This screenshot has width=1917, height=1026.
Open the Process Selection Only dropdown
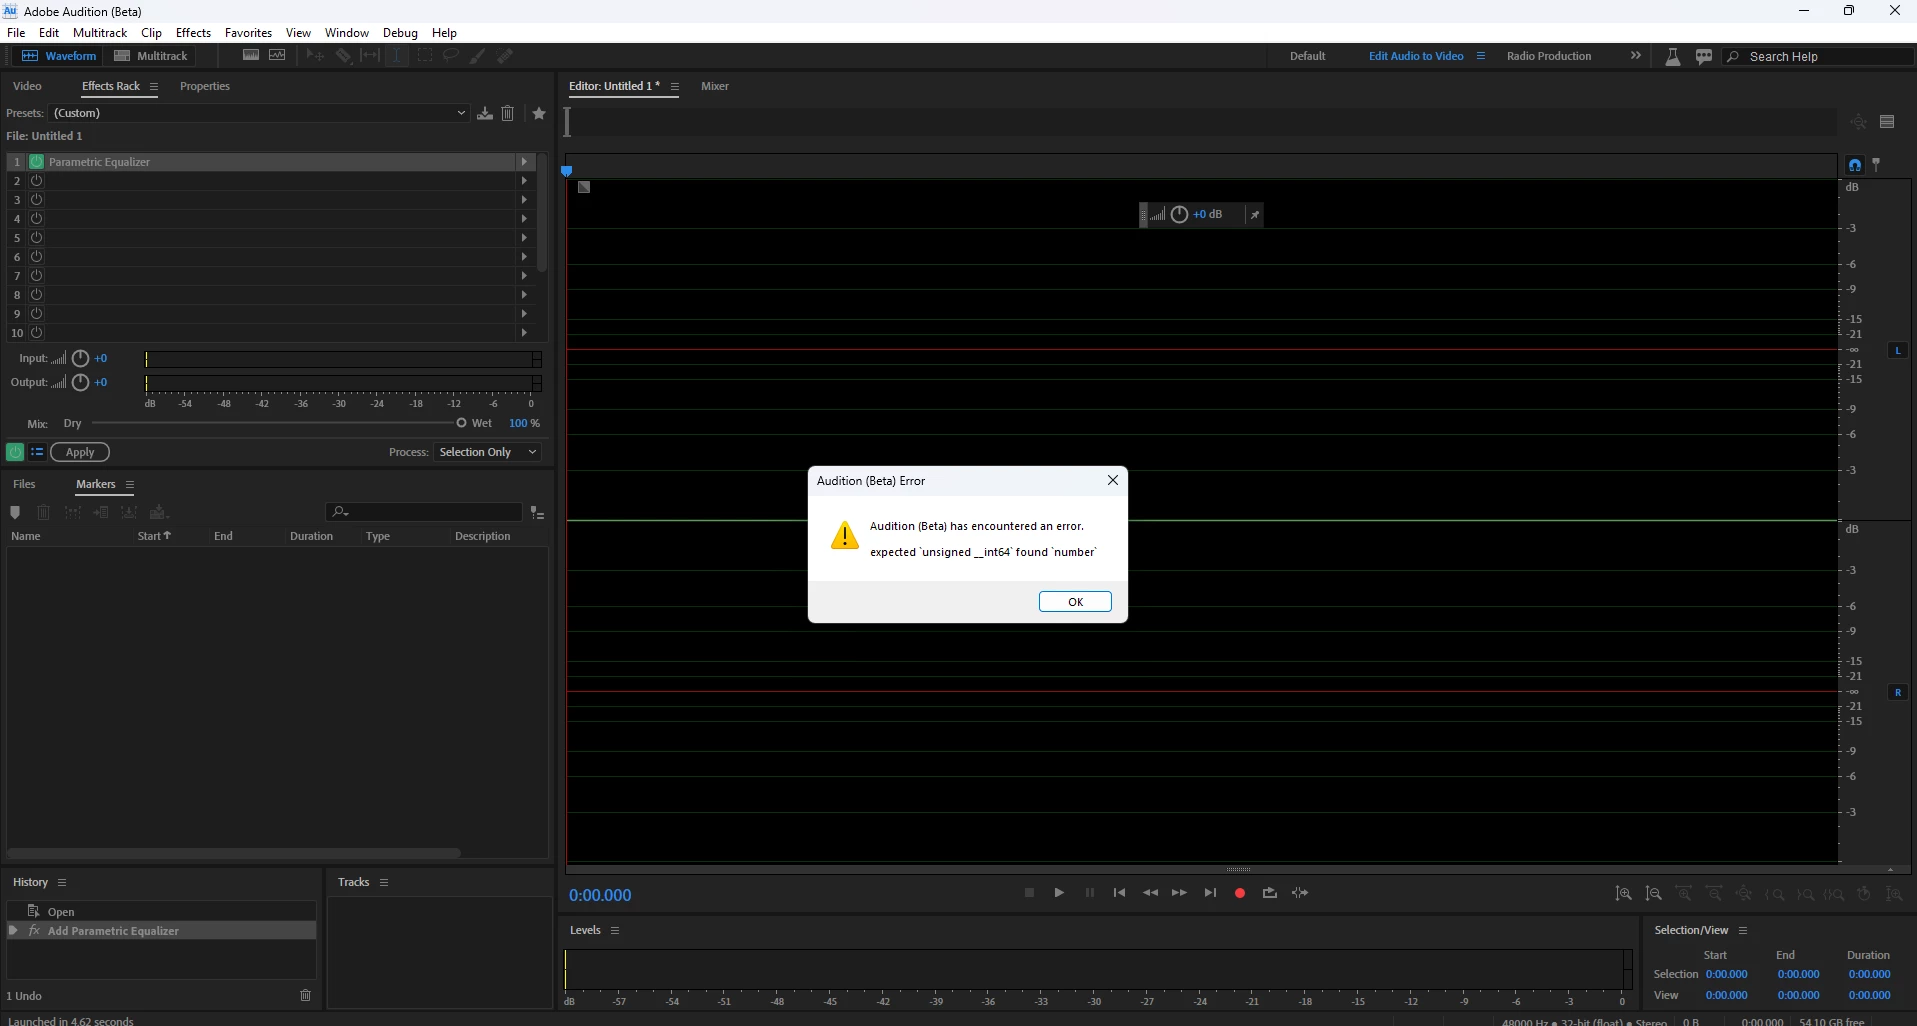pyautogui.click(x=488, y=452)
